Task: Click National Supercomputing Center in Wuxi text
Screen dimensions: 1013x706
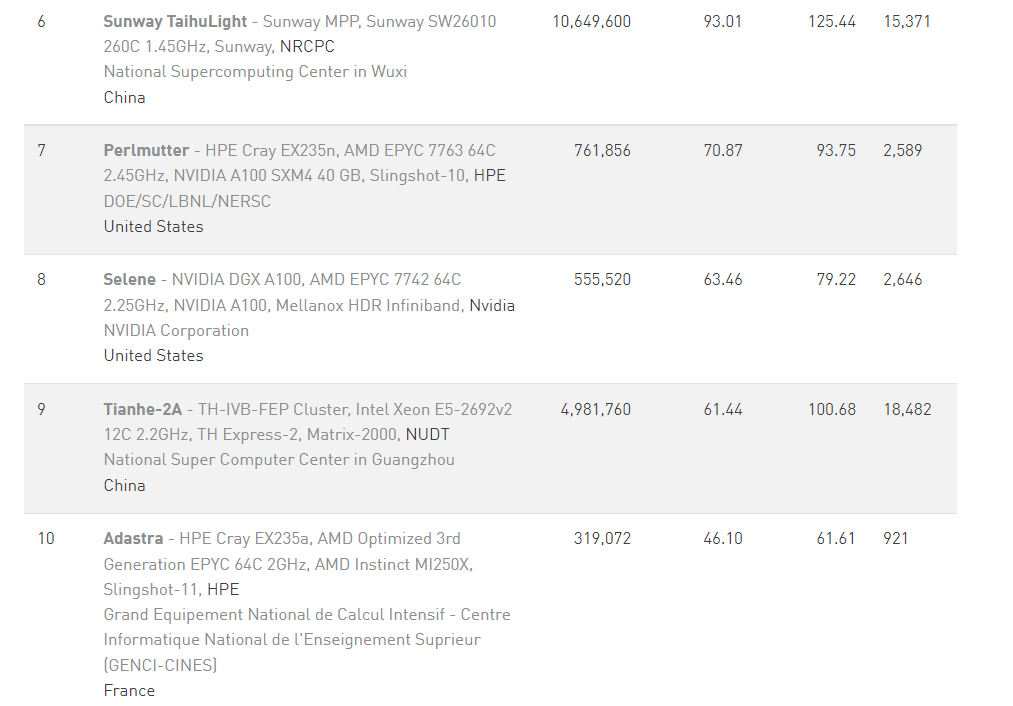Action: pos(255,72)
